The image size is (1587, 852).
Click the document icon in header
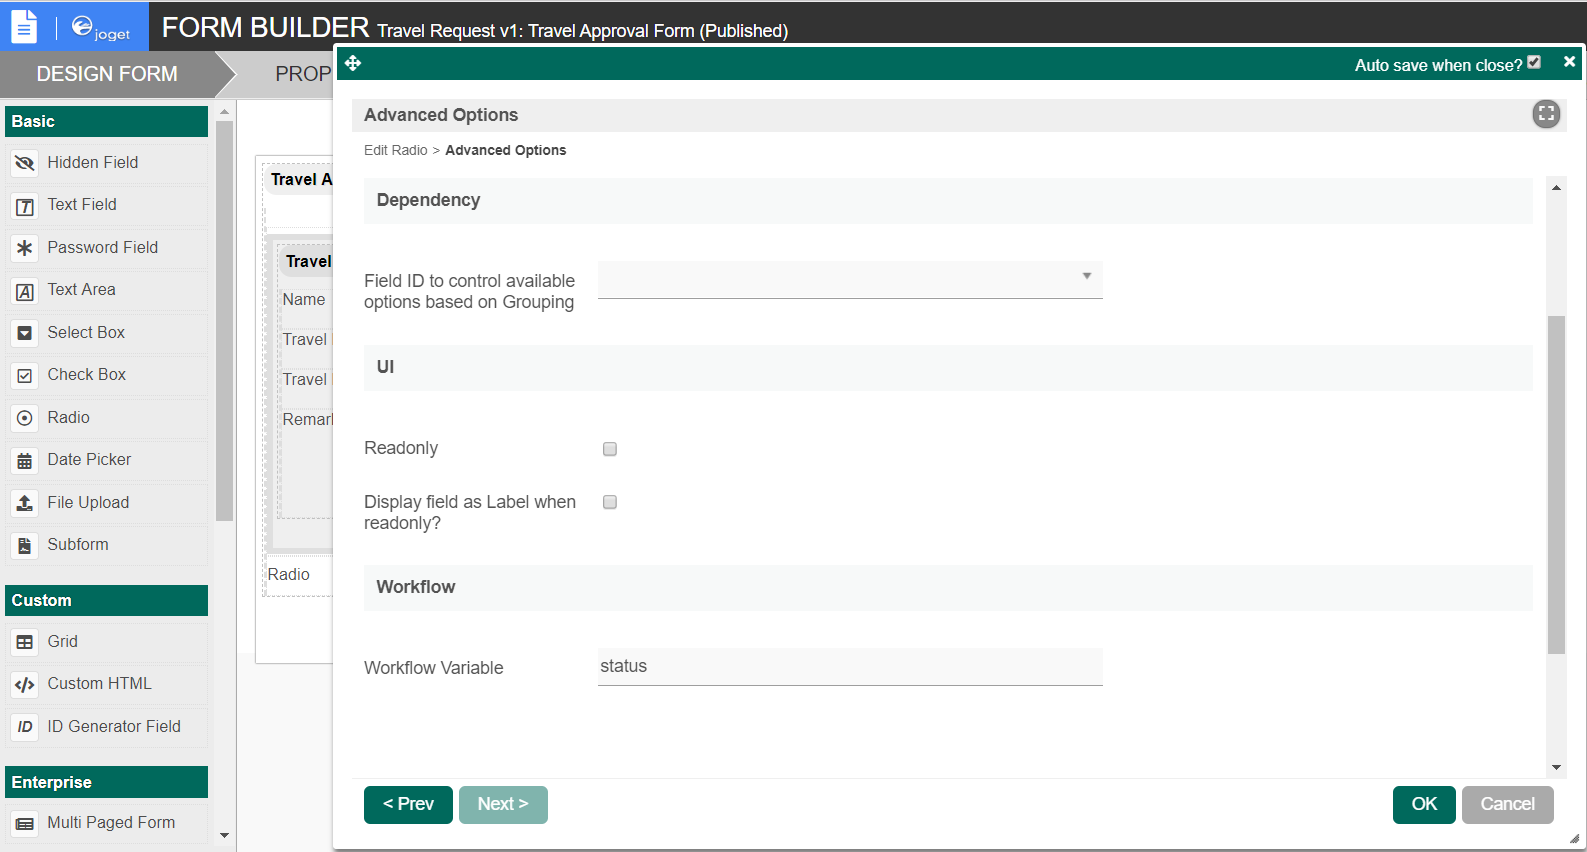(x=24, y=26)
